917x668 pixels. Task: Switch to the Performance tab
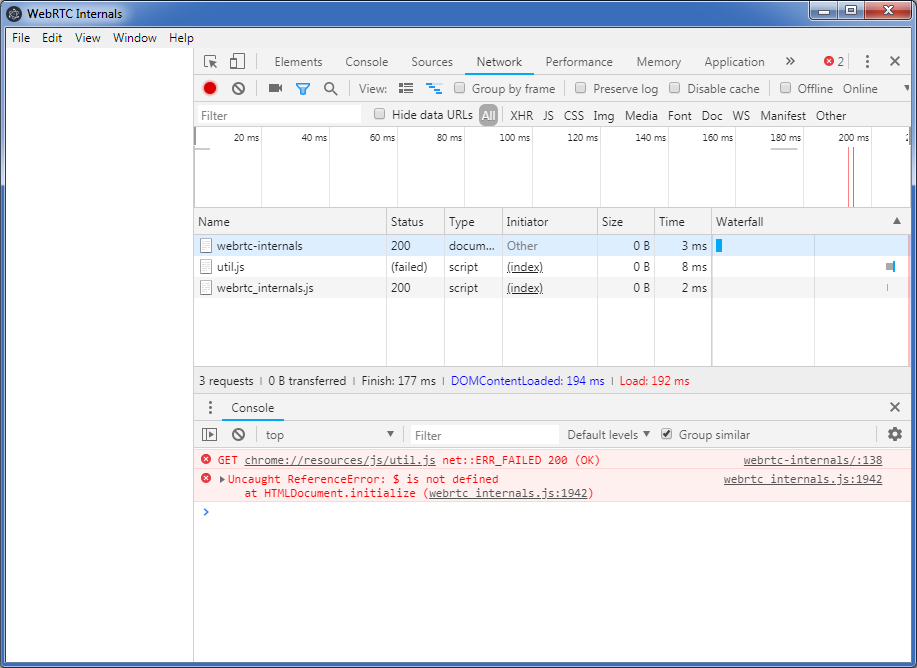[x=579, y=61]
